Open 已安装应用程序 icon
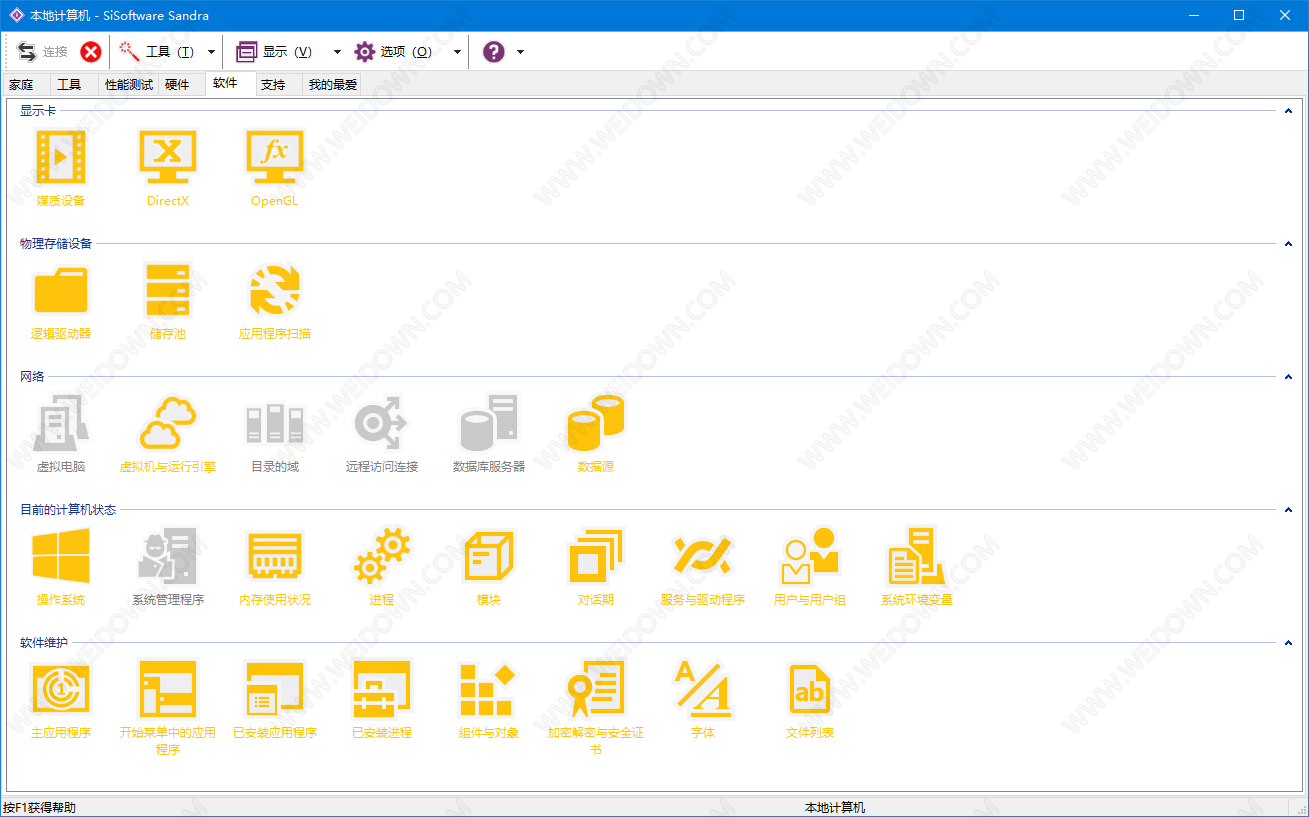 pos(275,689)
